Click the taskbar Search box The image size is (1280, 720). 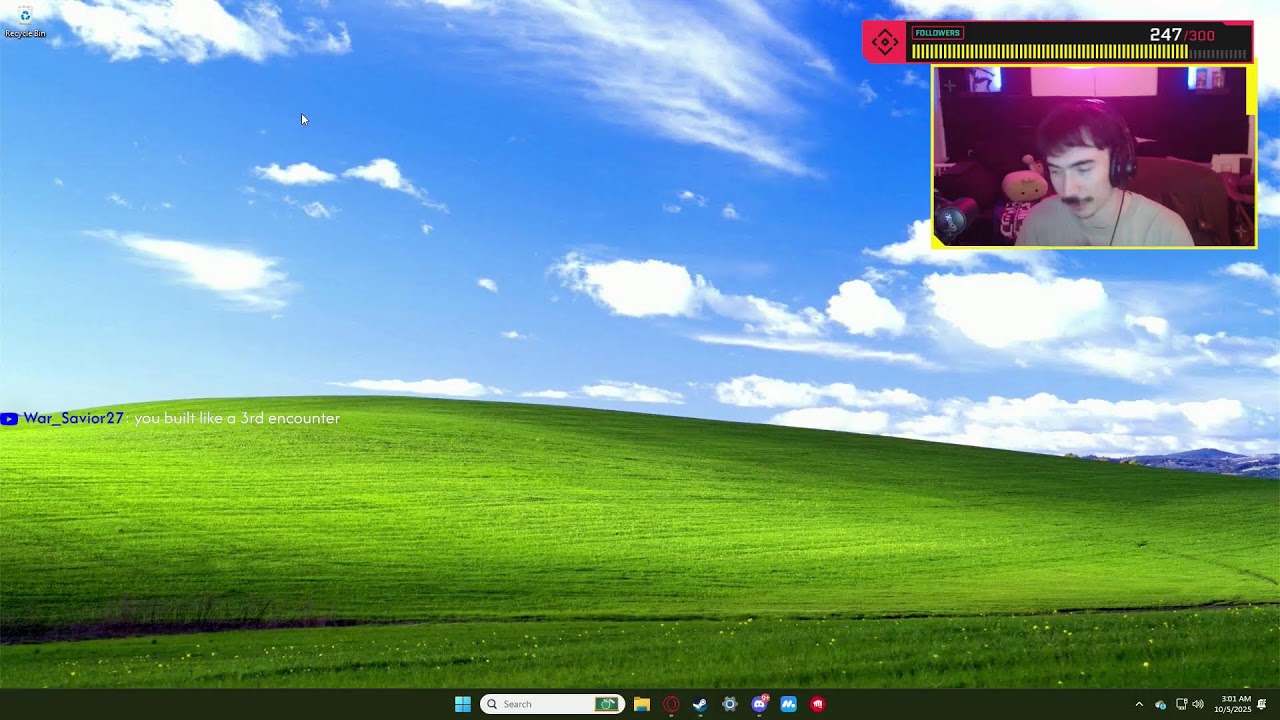coord(552,704)
